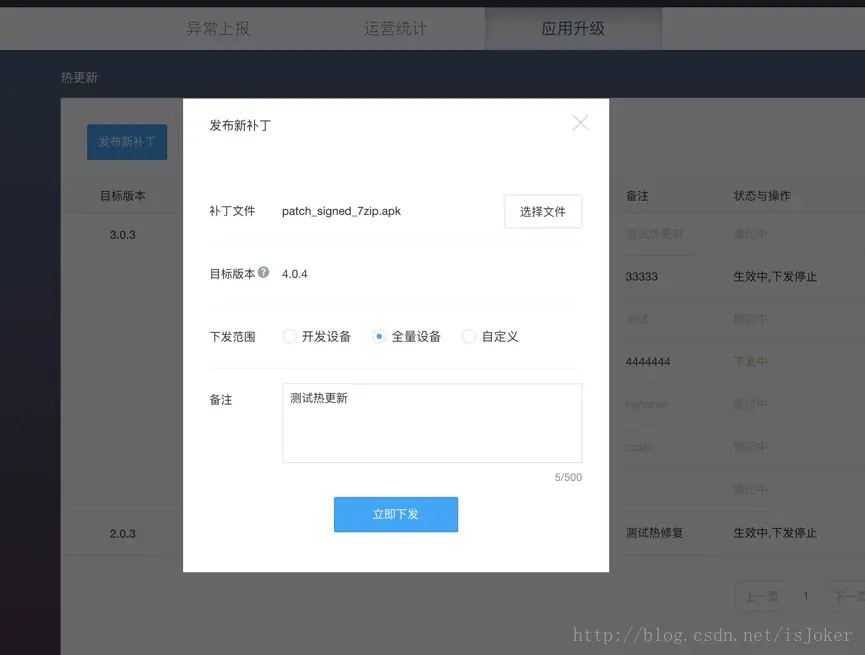865x655 pixels.
Task: Select the 开发设备 radio option
Action: (x=289, y=336)
